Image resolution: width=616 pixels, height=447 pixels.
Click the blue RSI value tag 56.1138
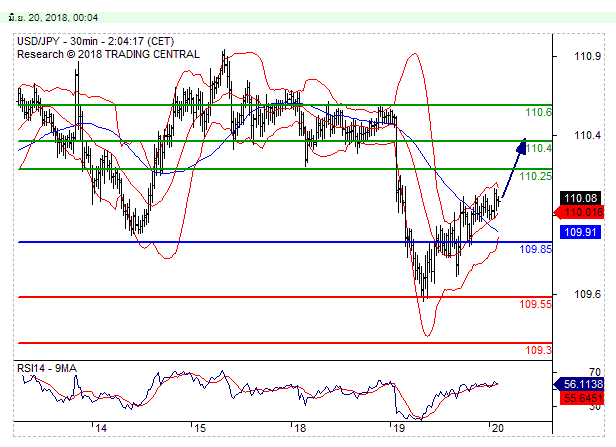(579, 384)
